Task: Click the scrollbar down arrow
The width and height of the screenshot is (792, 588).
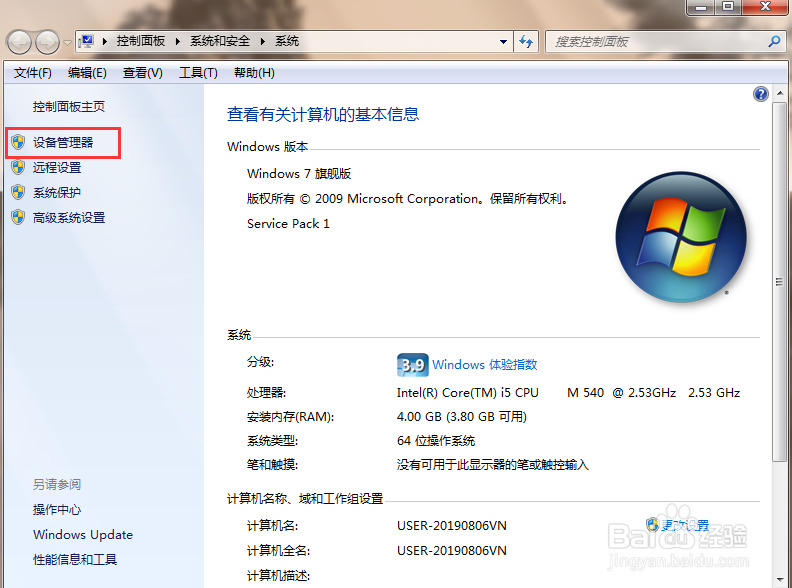Action: tap(780, 579)
